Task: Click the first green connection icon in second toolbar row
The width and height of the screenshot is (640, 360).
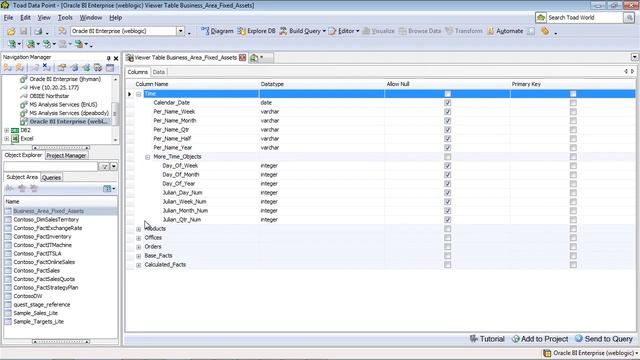Action: tap(12, 44)
